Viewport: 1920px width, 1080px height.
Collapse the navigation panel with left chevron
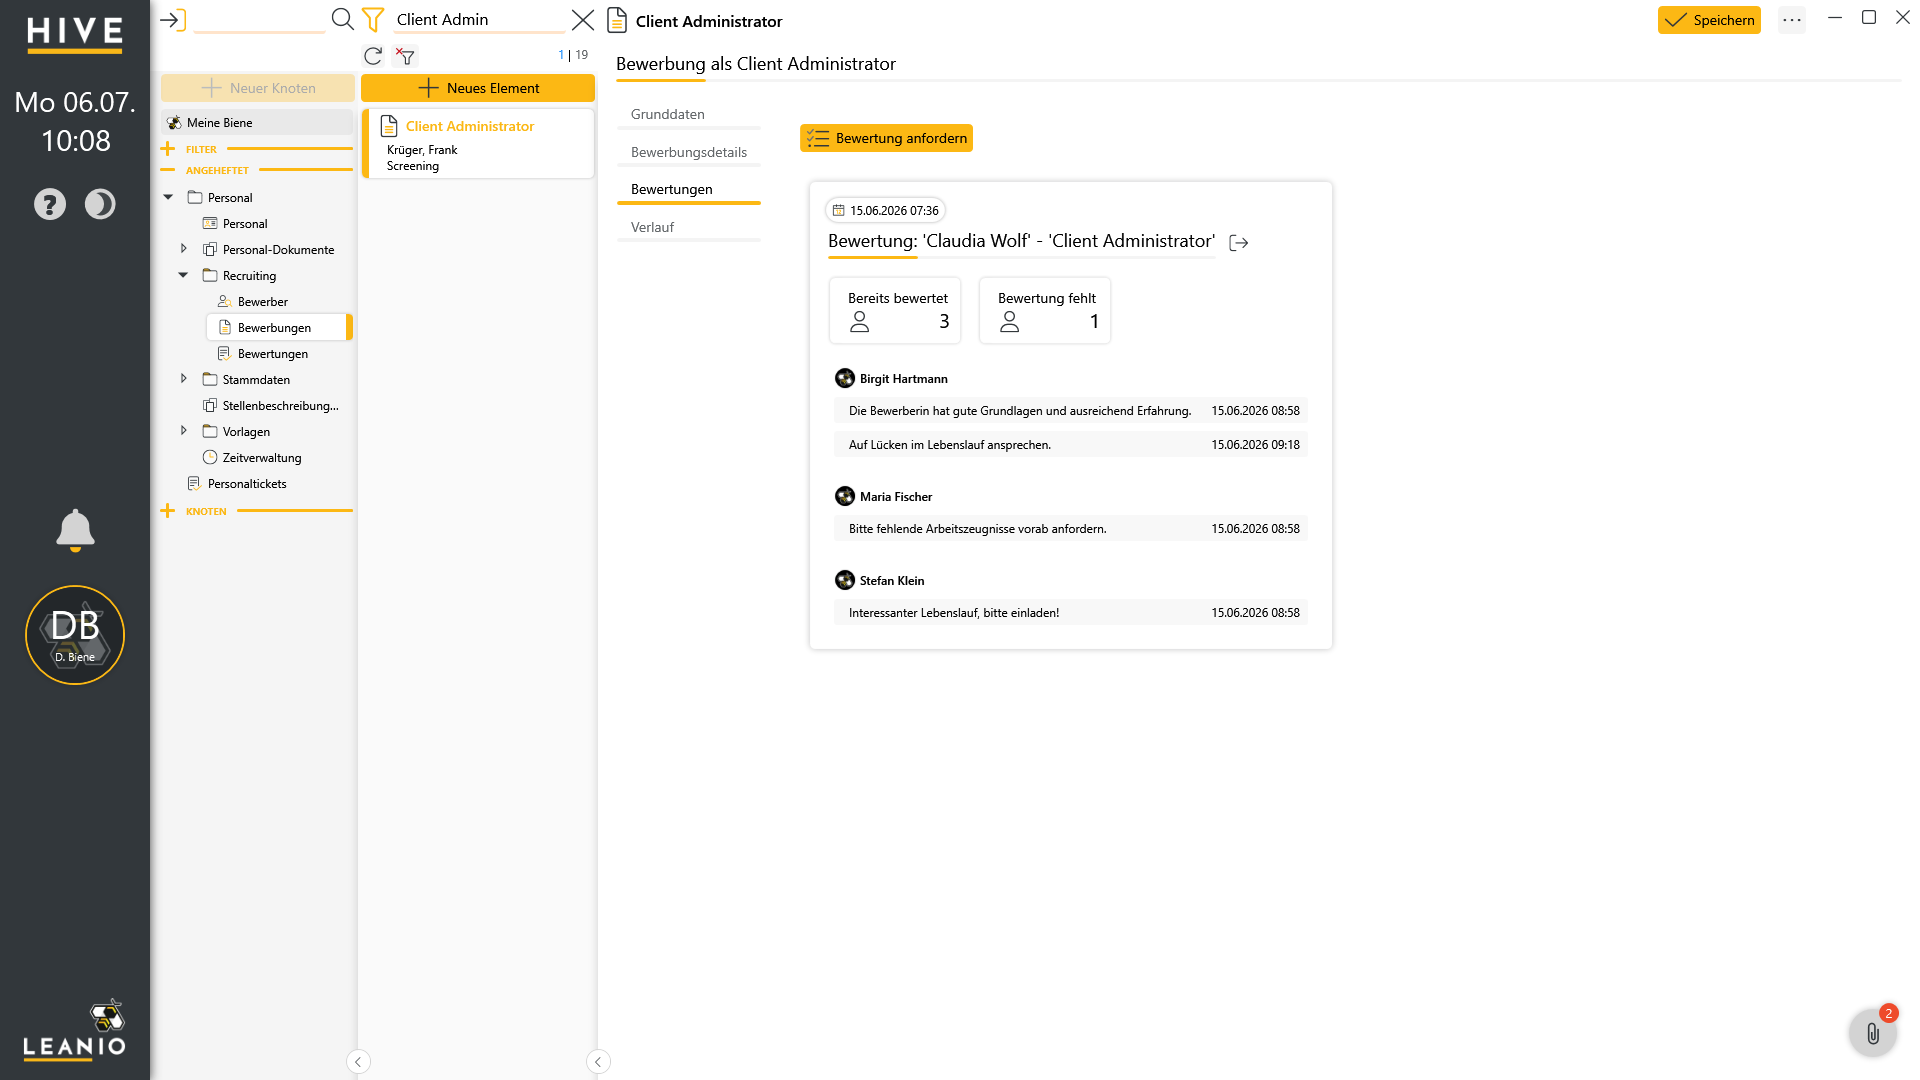point(358,1062)
